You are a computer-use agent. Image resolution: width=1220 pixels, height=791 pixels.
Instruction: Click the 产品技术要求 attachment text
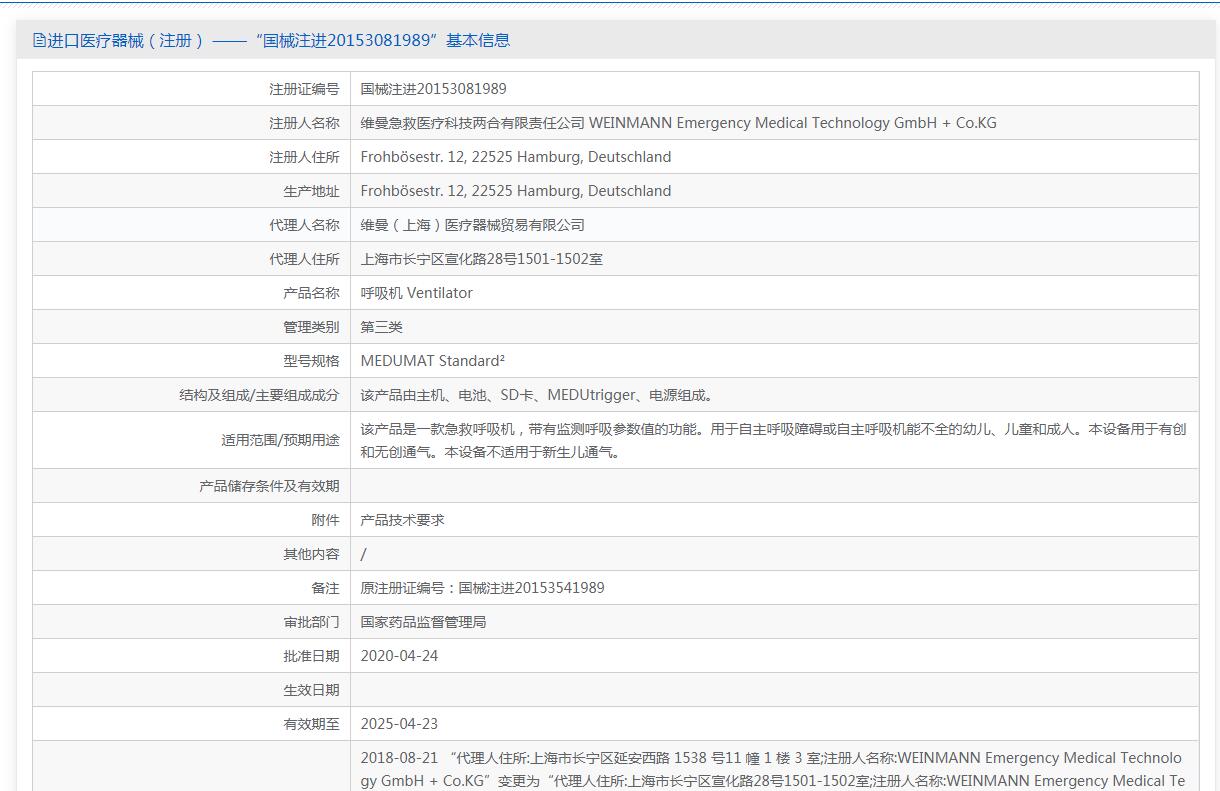[x=402, y=520]
